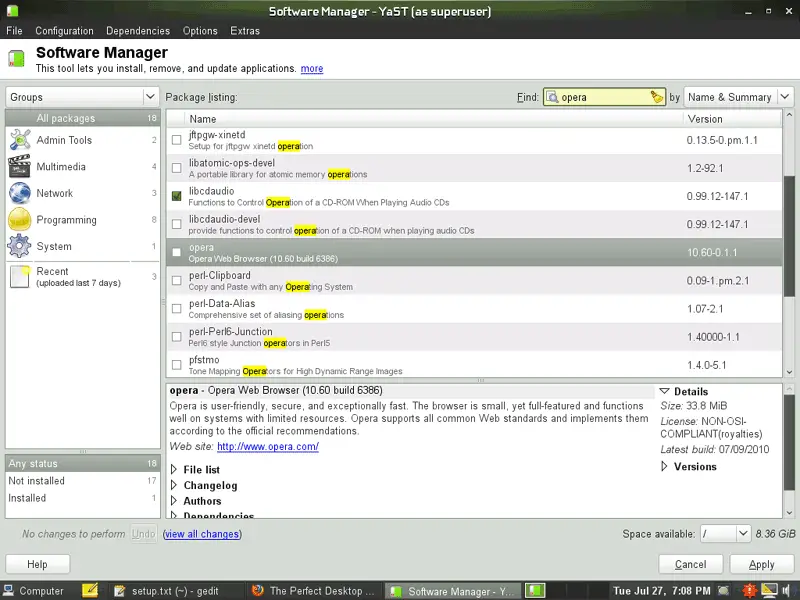
Task: Click the Name column header
Action: 433,118
